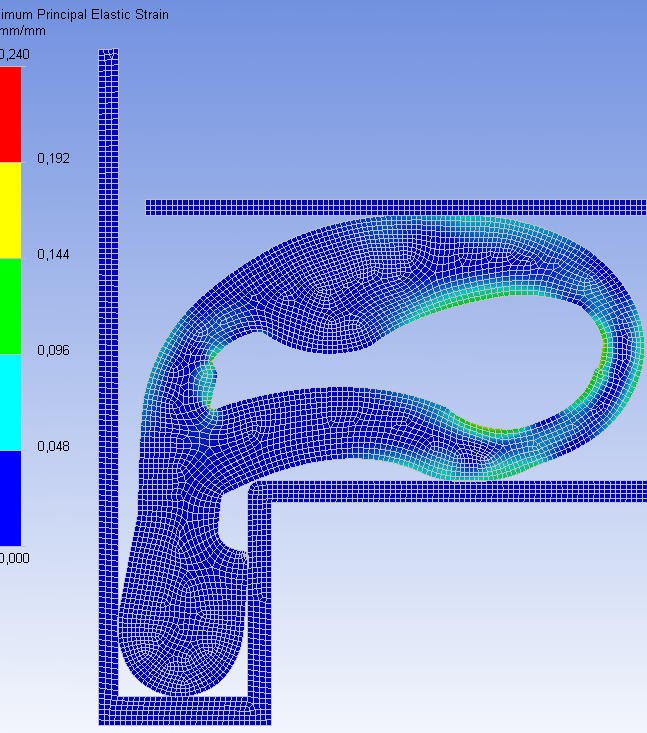Viewport: 647px width, 733px height.
Task: Click the lower right horizontal ledge mesh
Action: 450,491
